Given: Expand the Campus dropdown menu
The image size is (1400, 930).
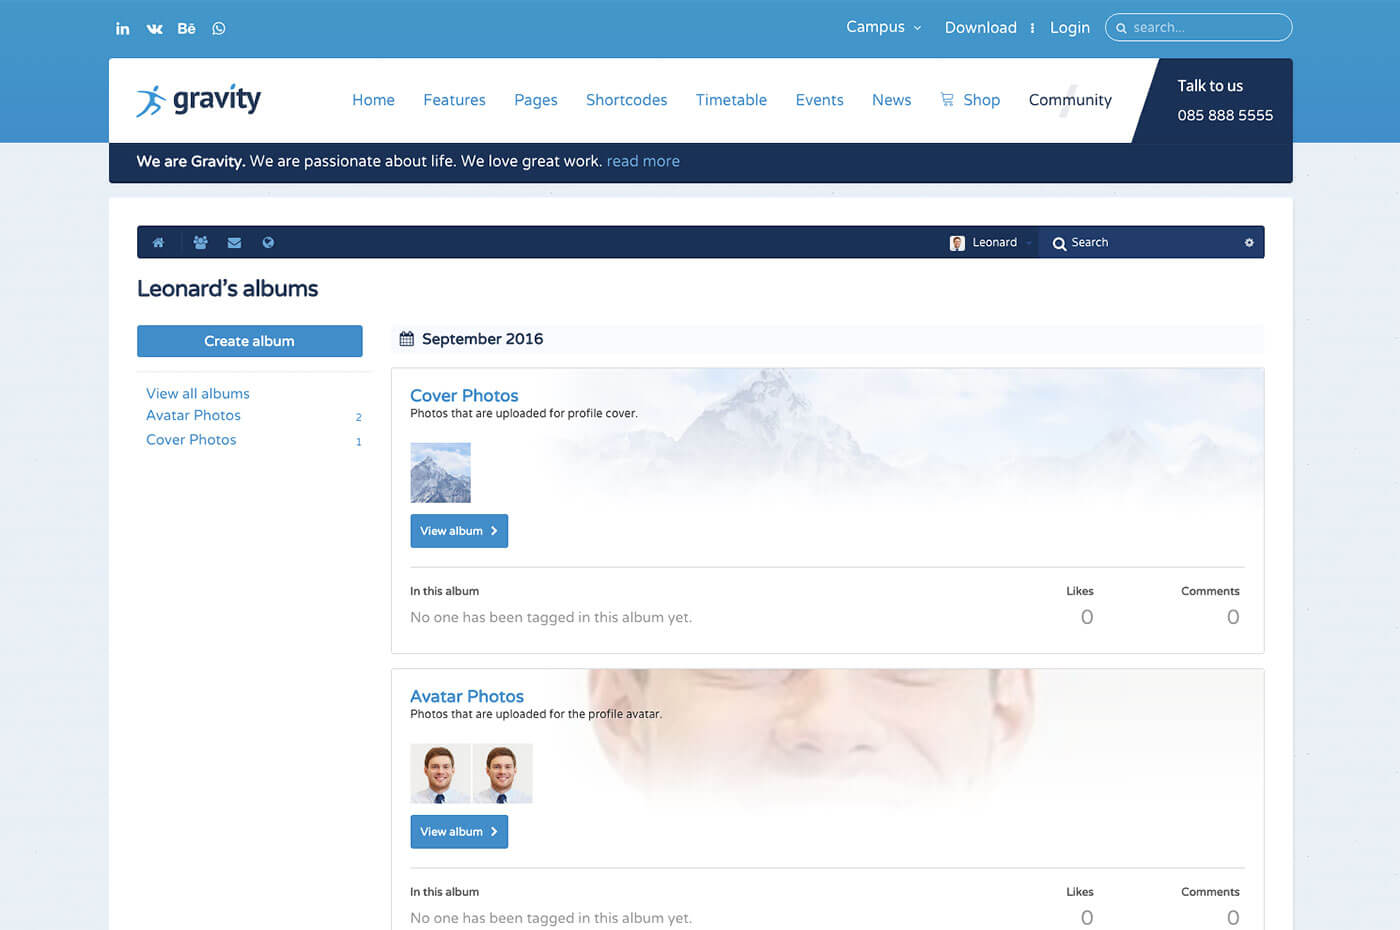Looking at the screenshot, I should point(883,27).
